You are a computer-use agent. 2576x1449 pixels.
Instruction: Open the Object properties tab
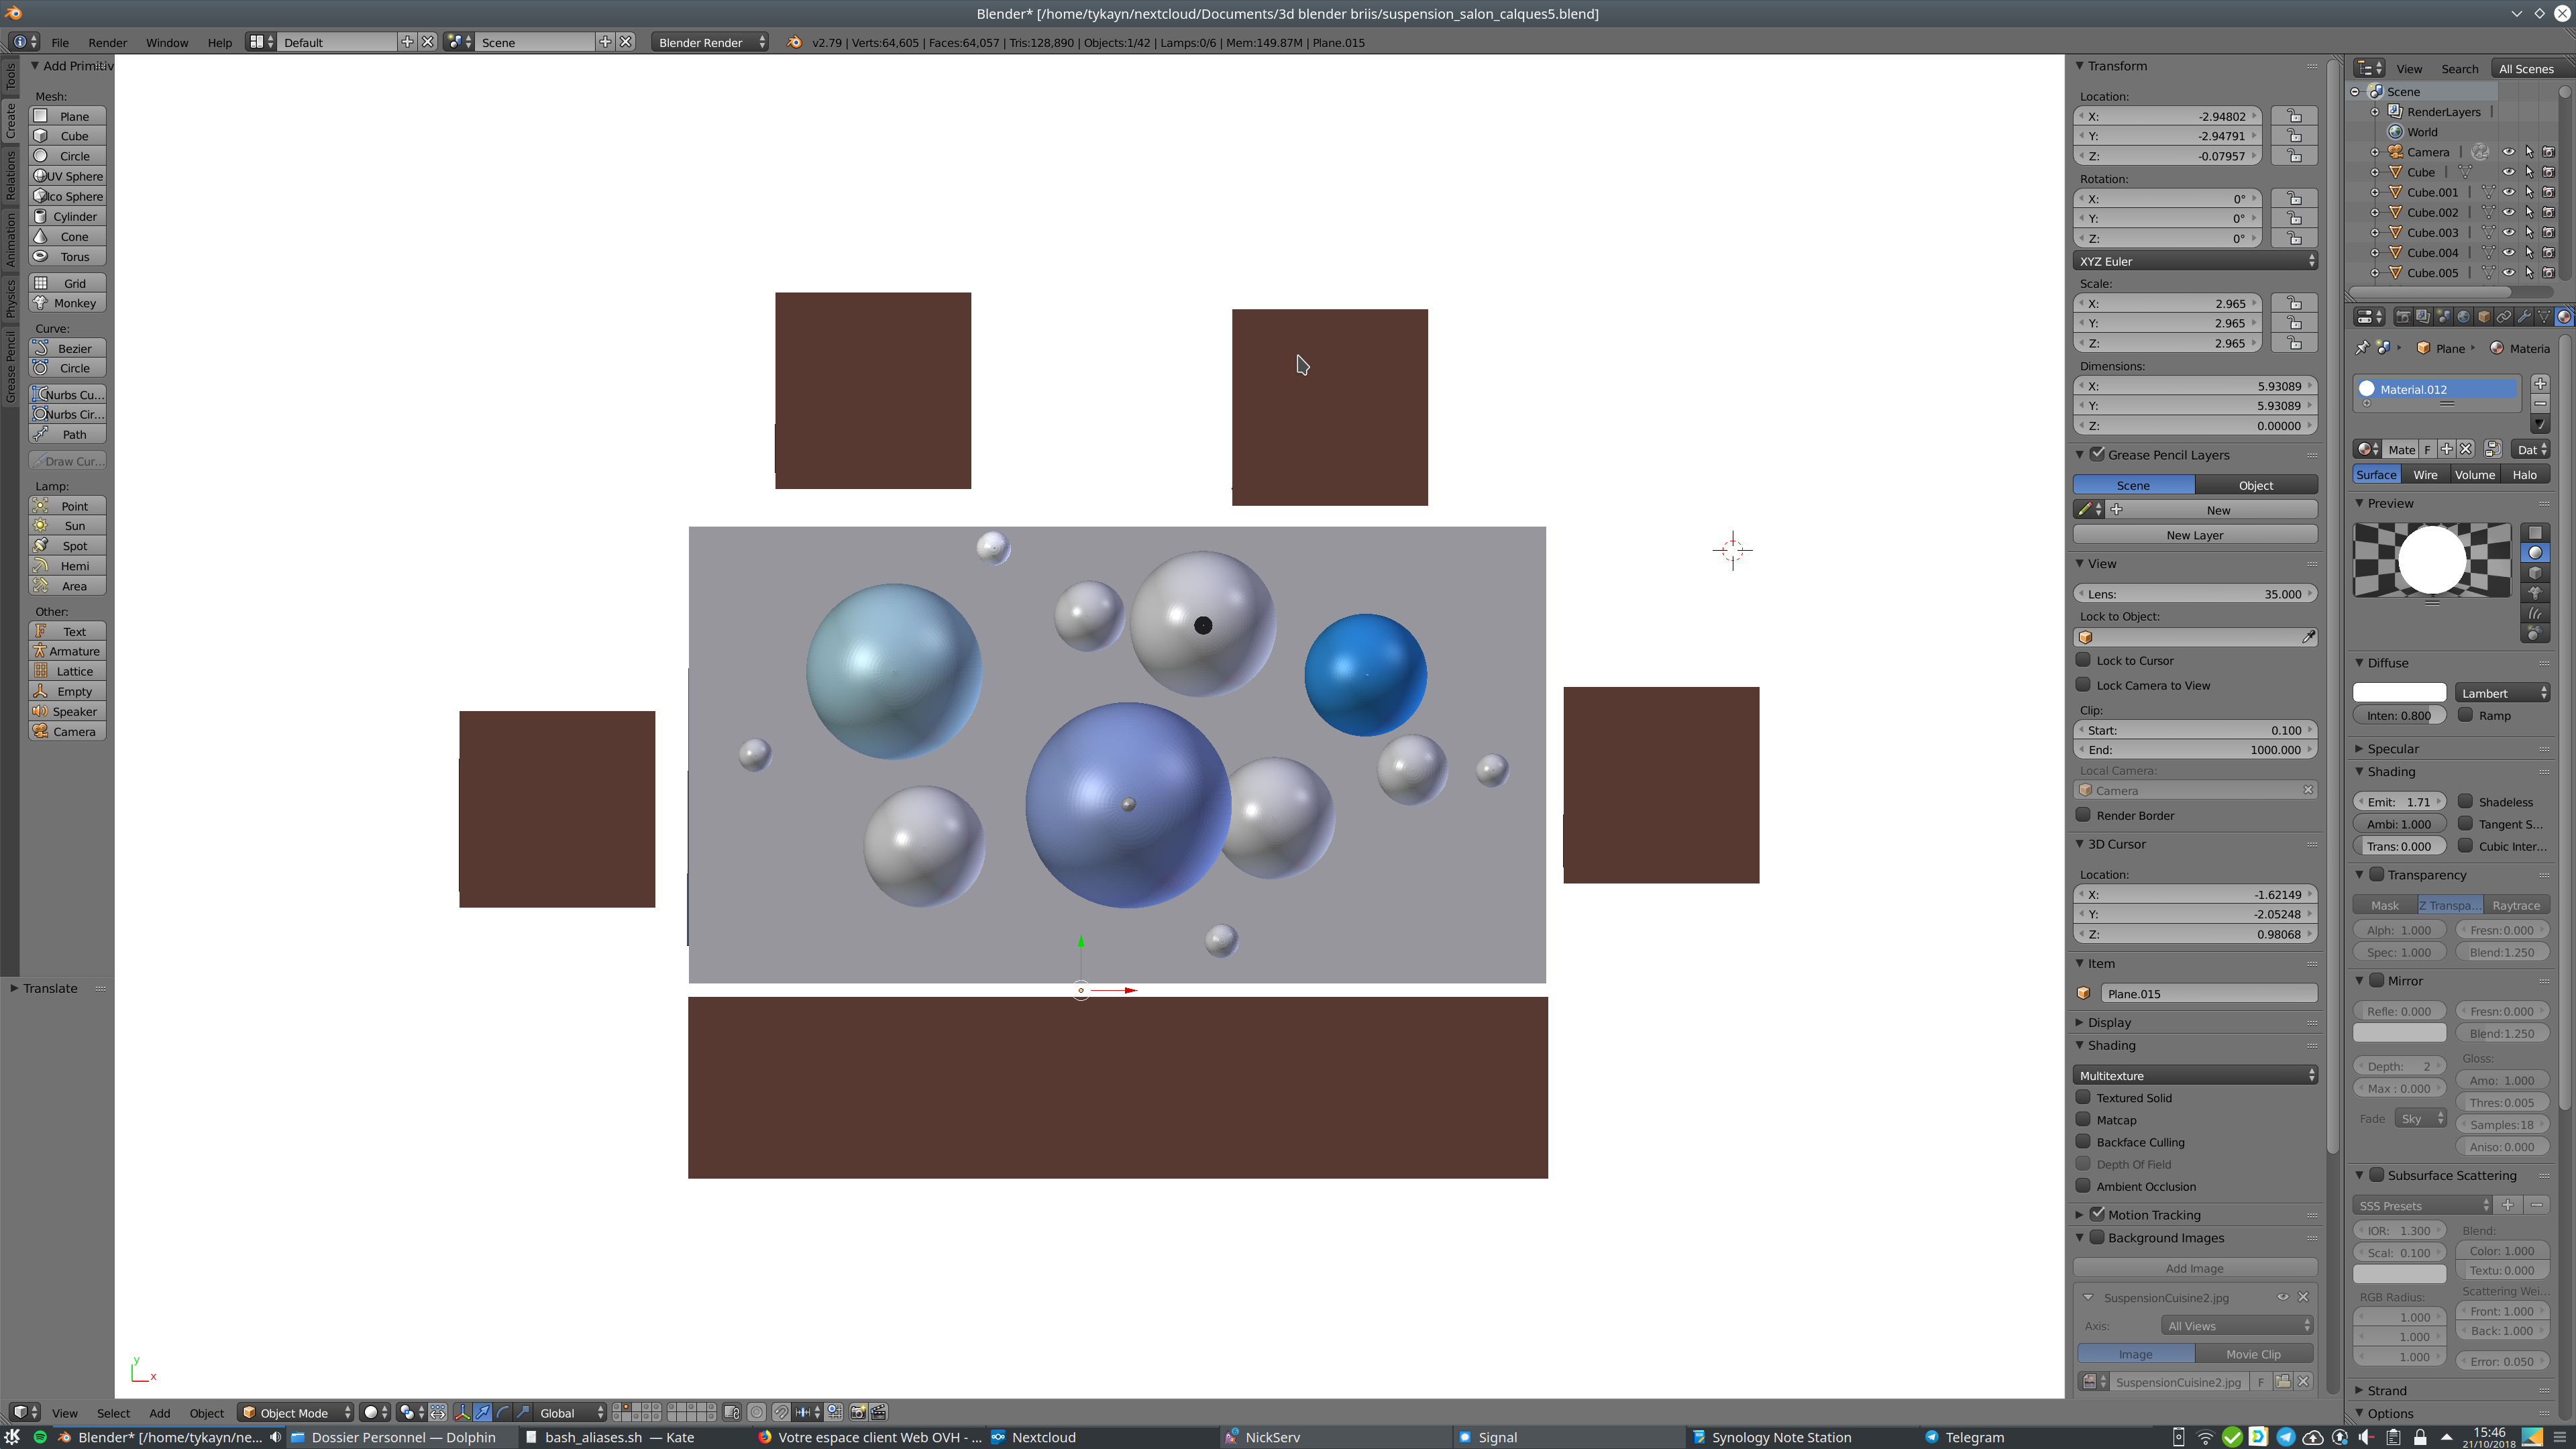click(x=2484, y=317)
